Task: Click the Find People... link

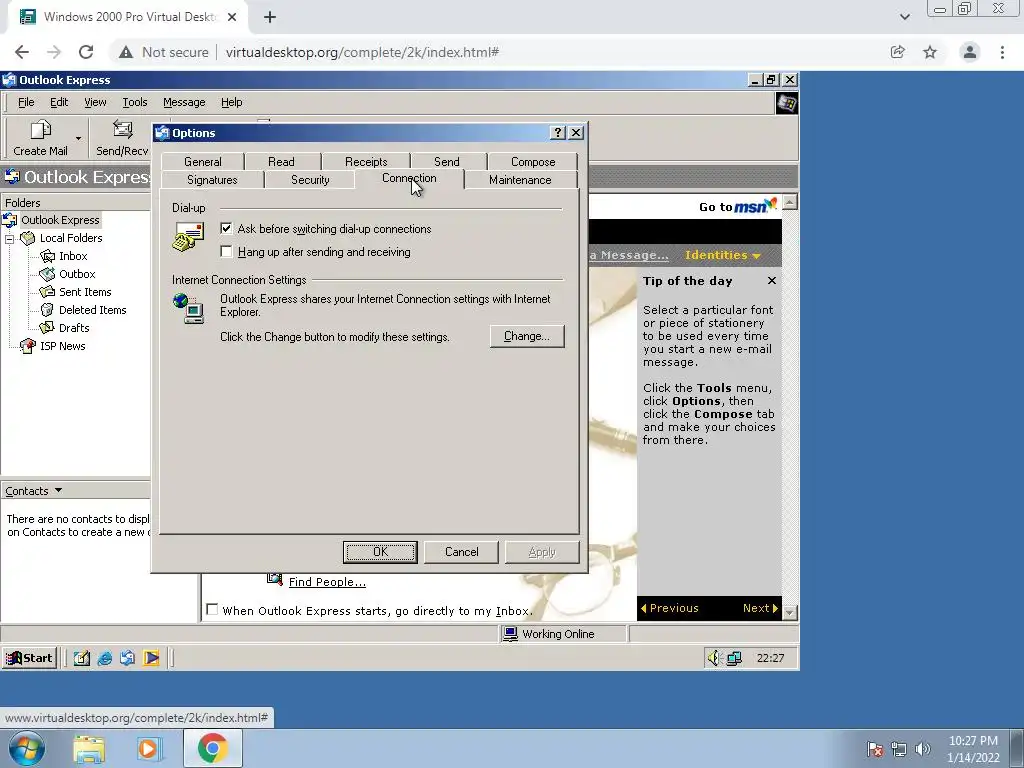Action: pos(327,582)
